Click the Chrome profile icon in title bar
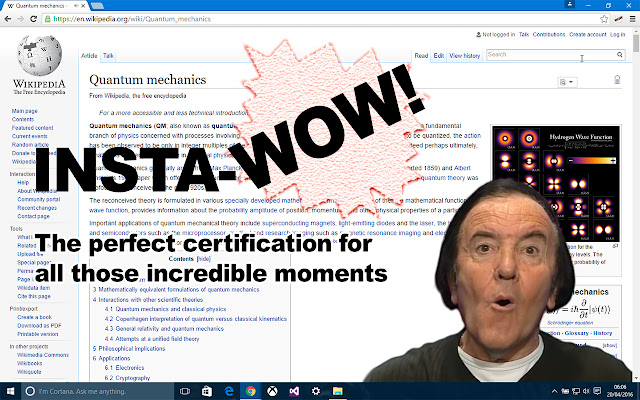Image resolution: width=640 pixels, height=400 pixels. [569, 4]
